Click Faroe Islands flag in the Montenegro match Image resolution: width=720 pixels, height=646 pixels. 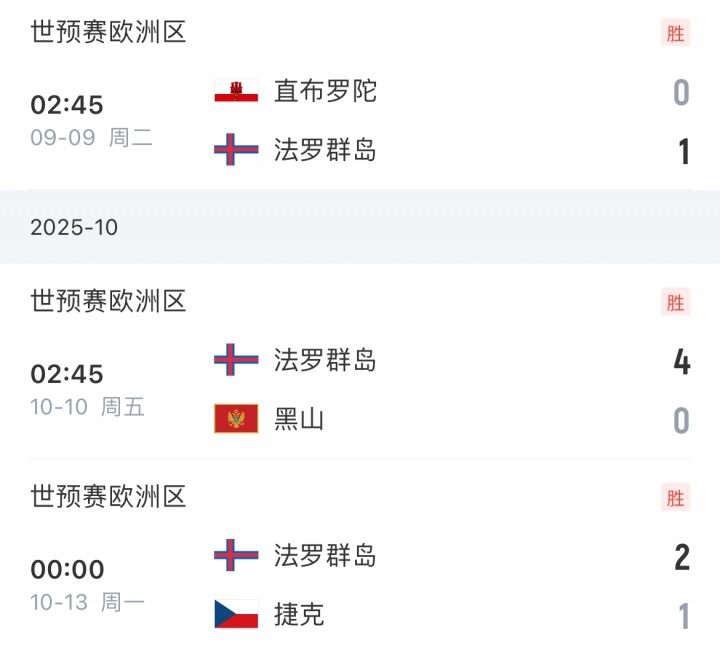tap(237, 359)
